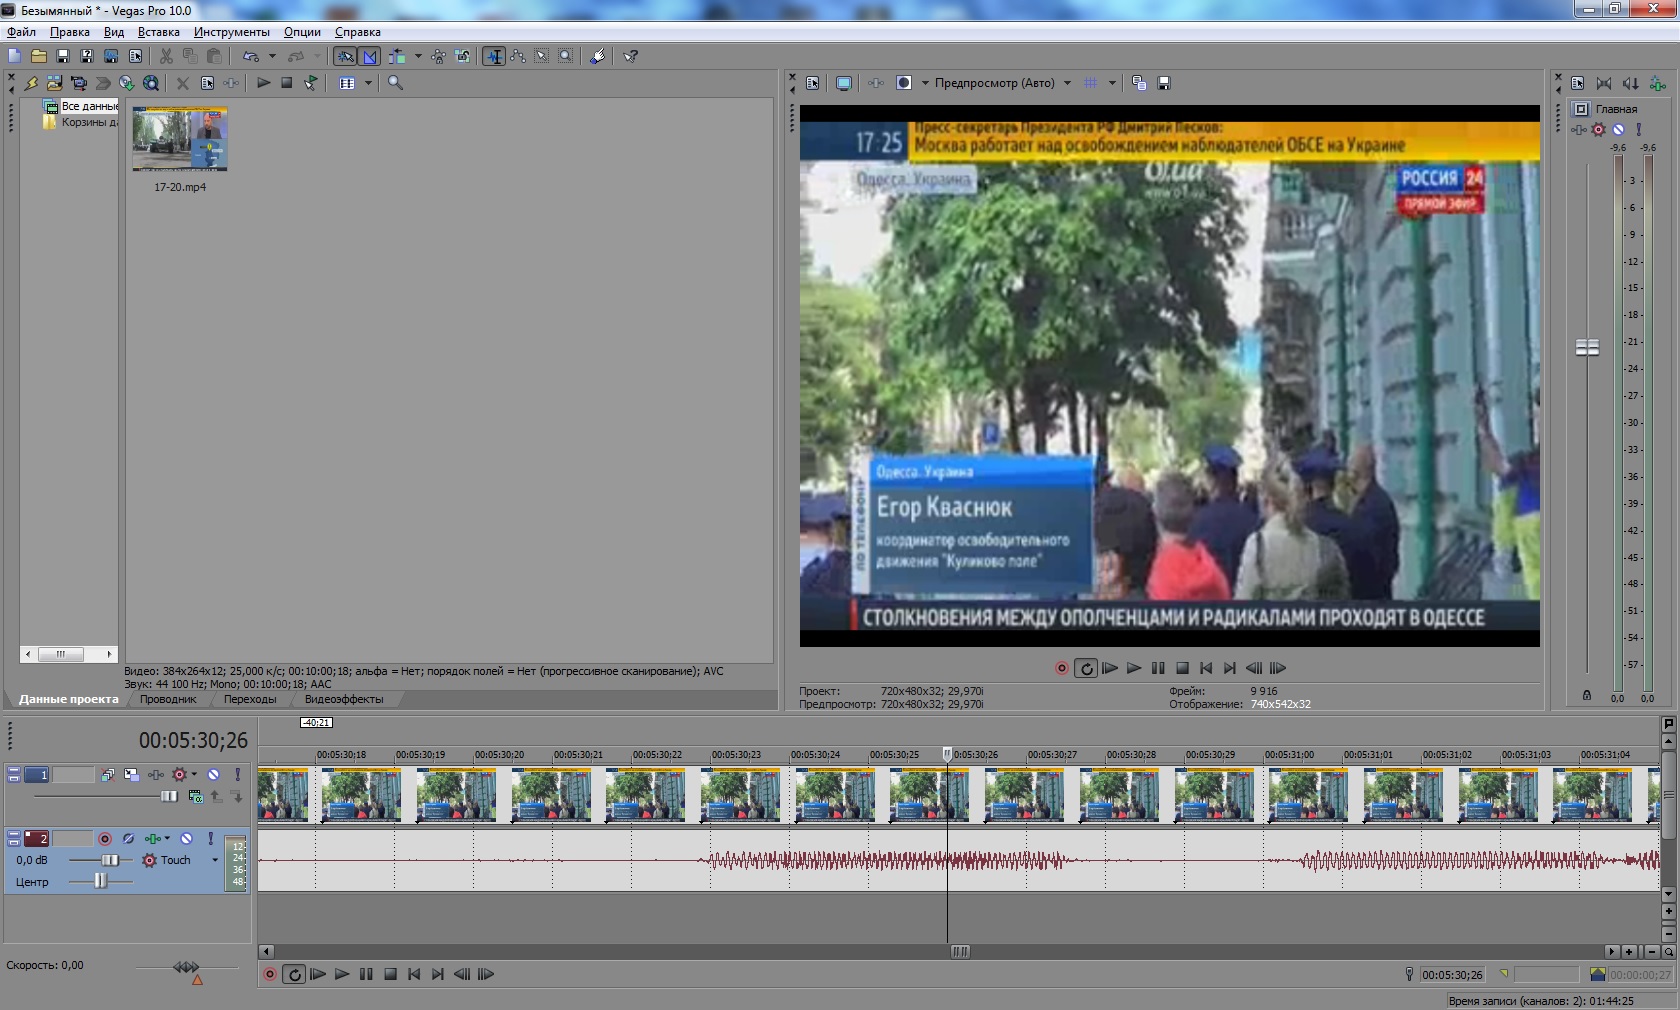Save preview snapshot to file
The image size is (1680, 1010).
[x=1164, y=83]
